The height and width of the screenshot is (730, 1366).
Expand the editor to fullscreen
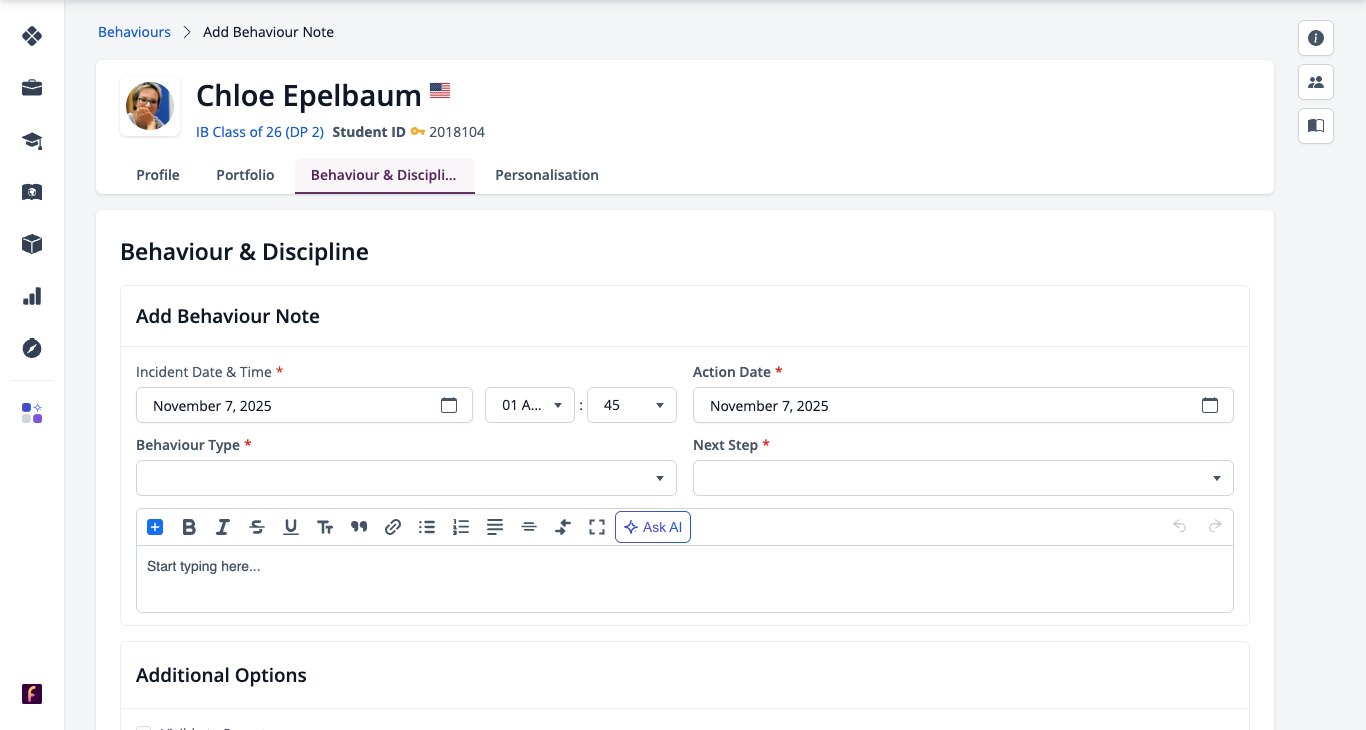597,527
